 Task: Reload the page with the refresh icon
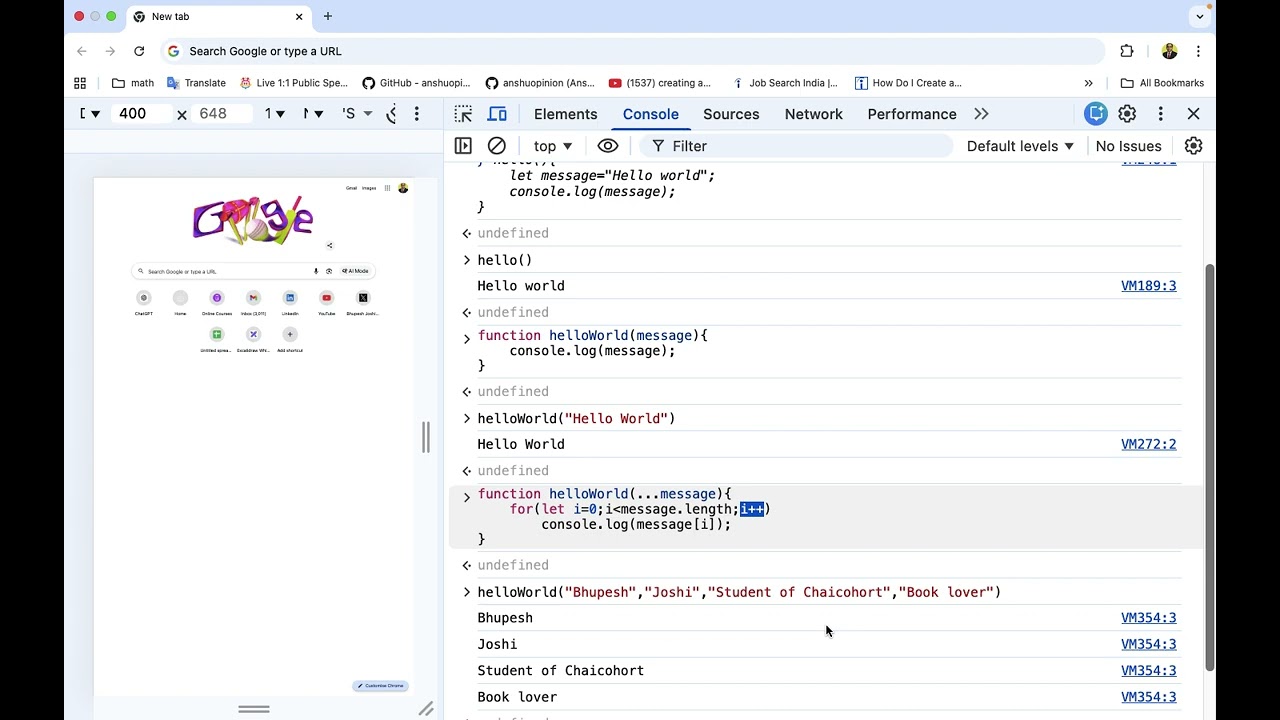[x=139, y=51]
